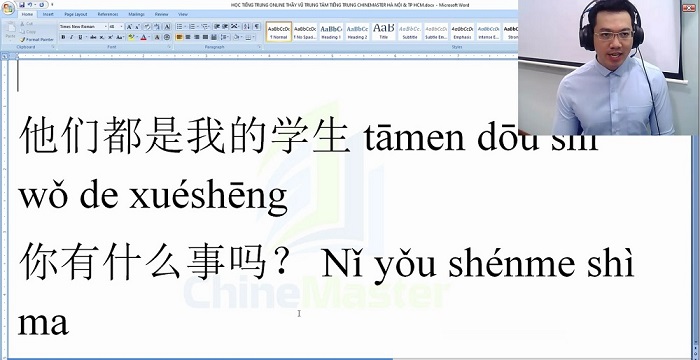Align text left

(179, 37)
